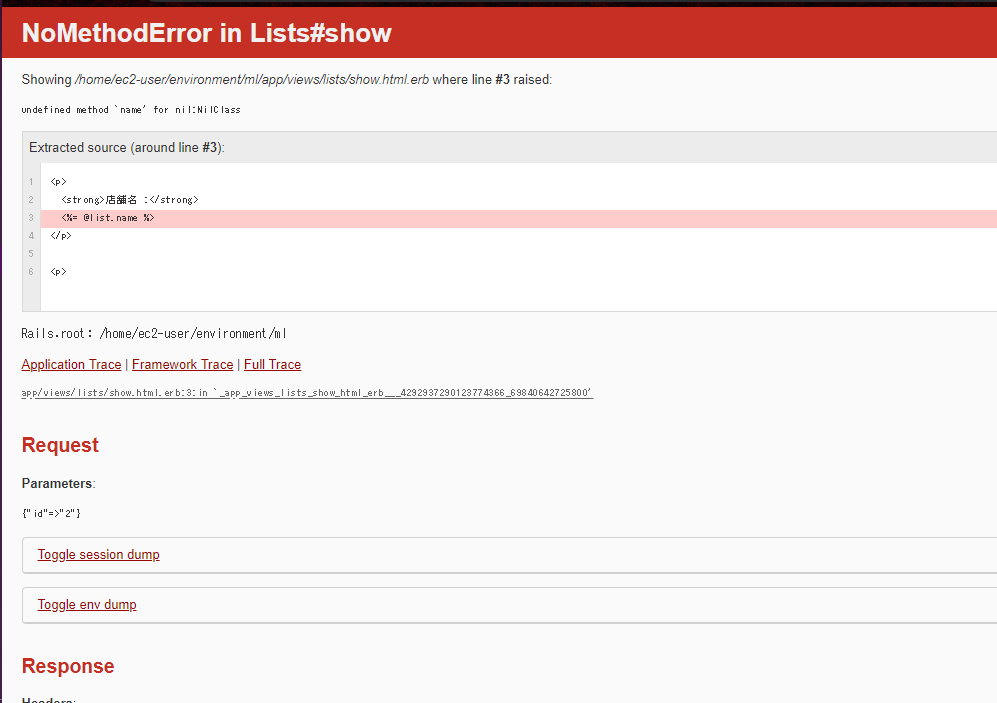
Task: Click line number 1 in source gutter
Action: [30, 182]
